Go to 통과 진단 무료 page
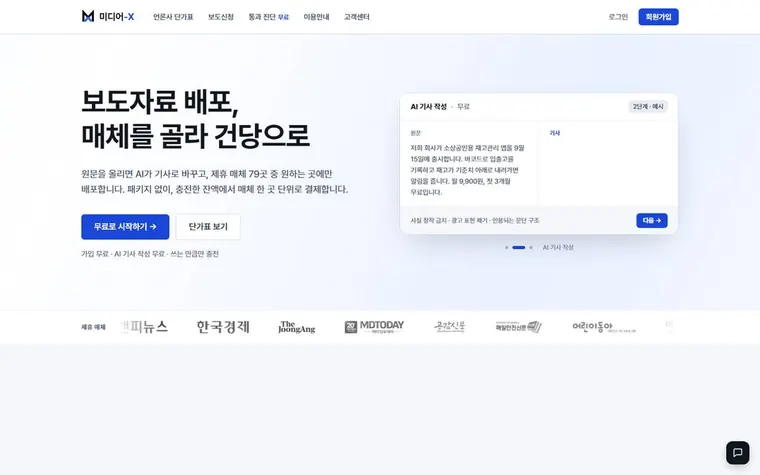This screenshot has width=760, height=475. click(x=269, y=17)
